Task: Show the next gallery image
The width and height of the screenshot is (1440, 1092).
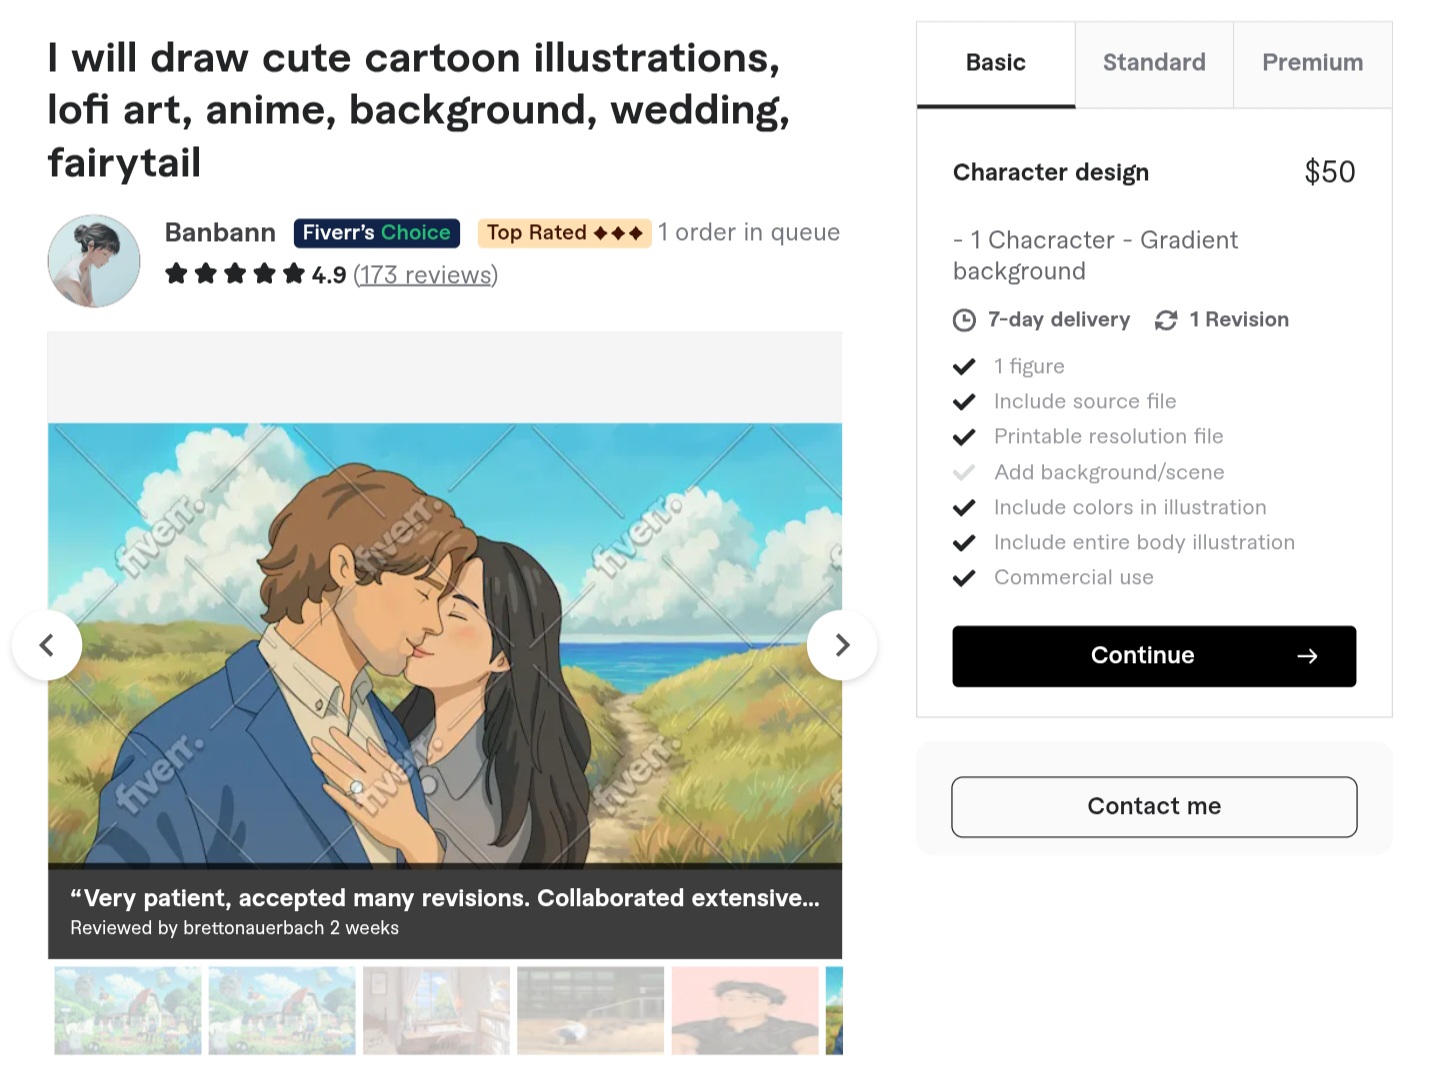Action: click(x=842, y=645)
